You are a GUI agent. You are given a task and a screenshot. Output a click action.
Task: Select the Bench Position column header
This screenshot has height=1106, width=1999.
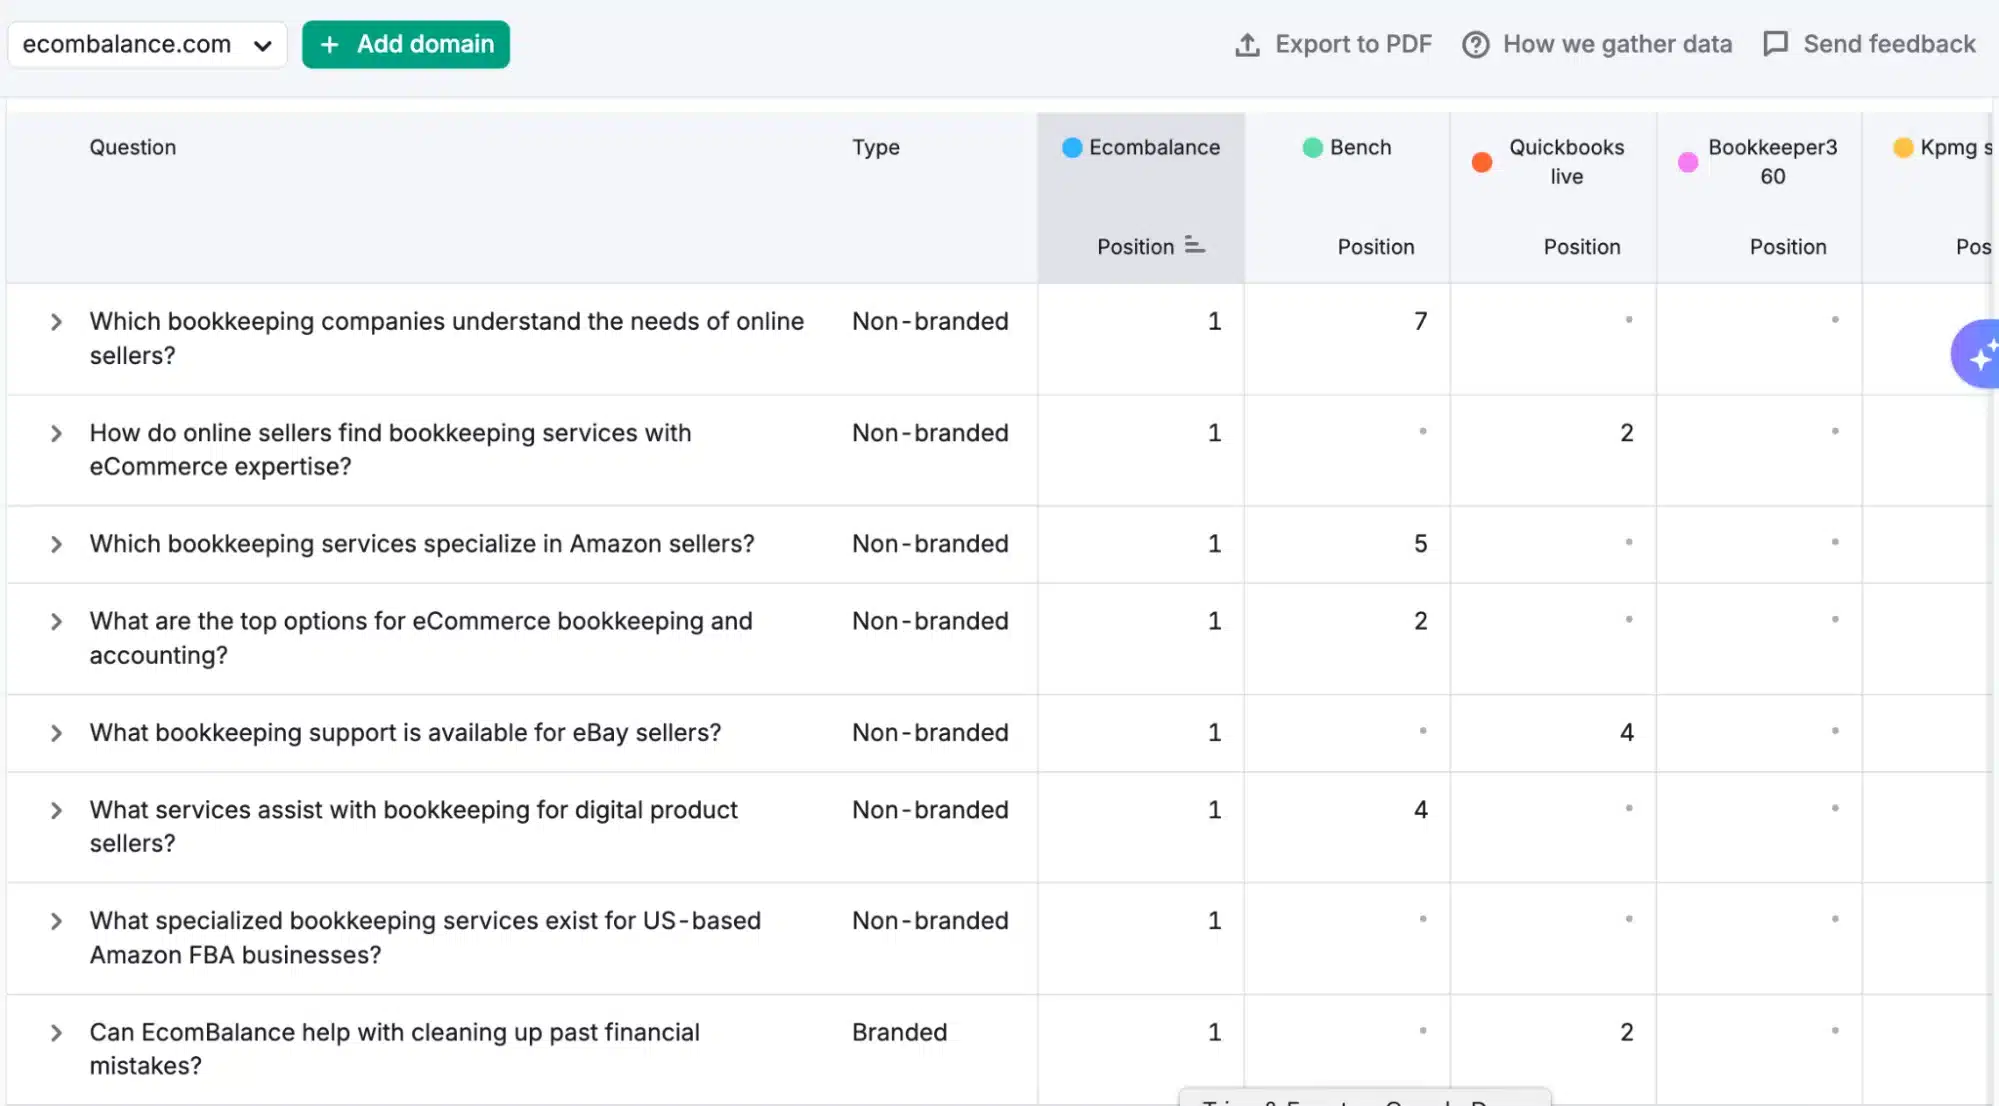tap(1376, 246)
